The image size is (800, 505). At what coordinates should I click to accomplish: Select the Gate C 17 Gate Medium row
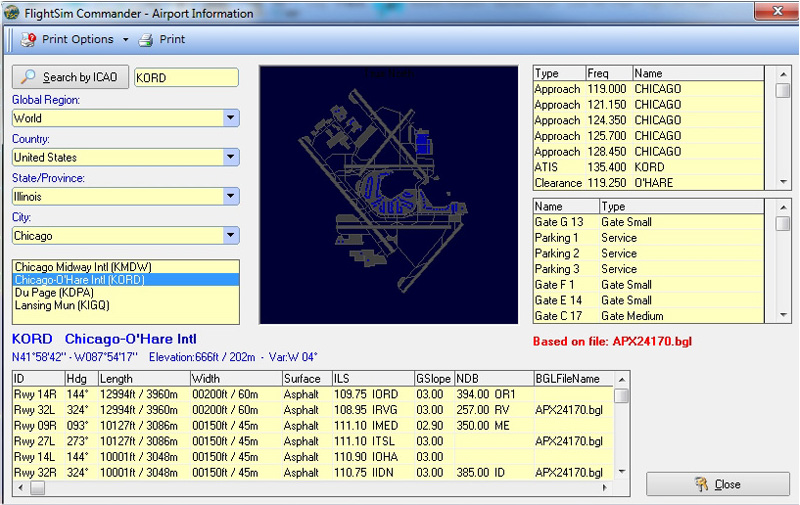click(648, 316)
